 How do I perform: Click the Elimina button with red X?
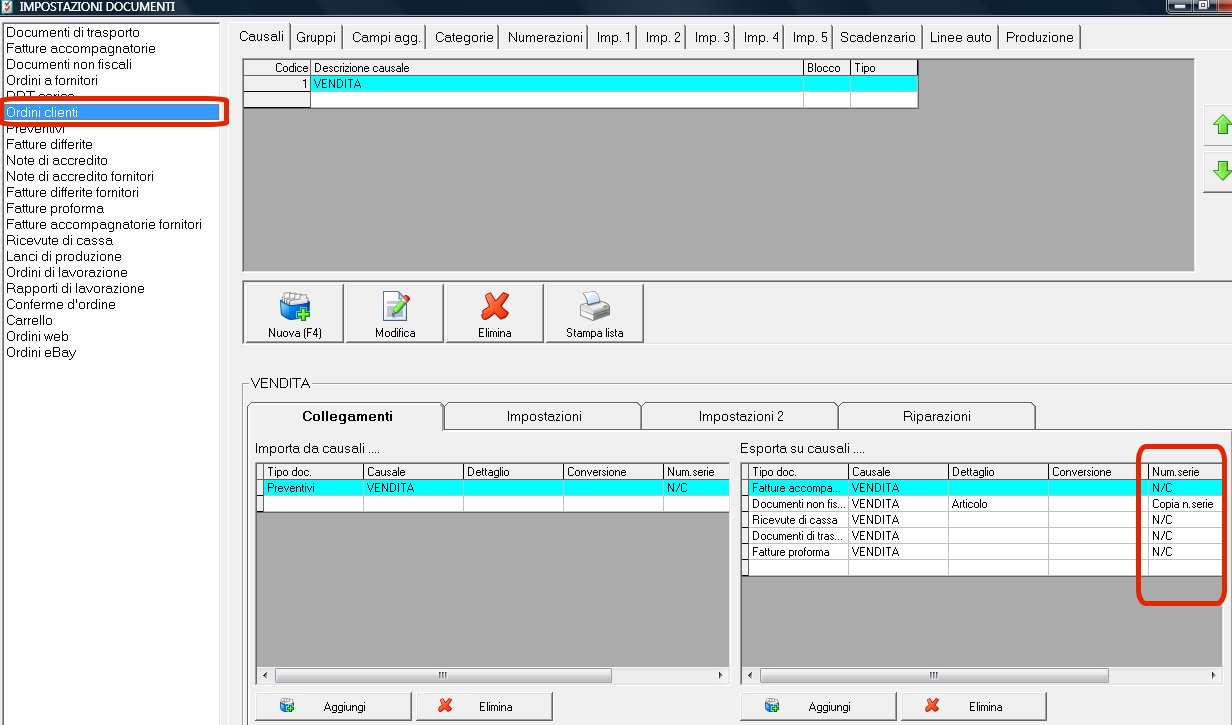coord(495,313)
